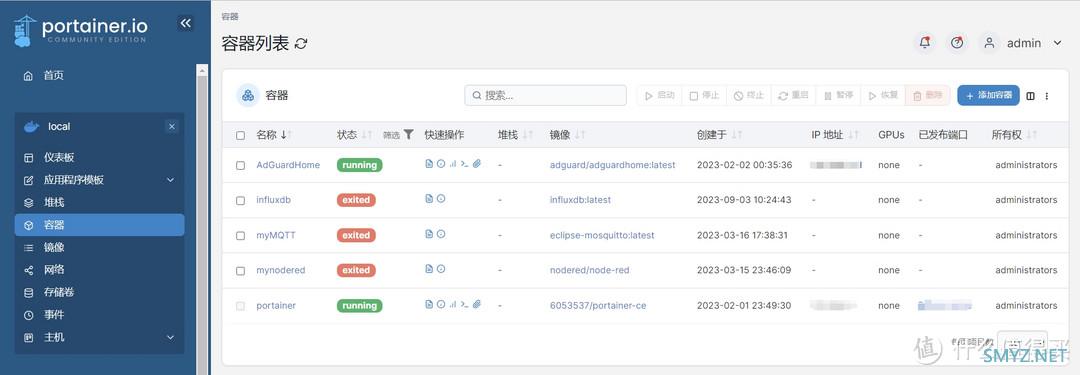Expand 主机 submenu chevron
Screen dimensions: 1080x375
171,337
